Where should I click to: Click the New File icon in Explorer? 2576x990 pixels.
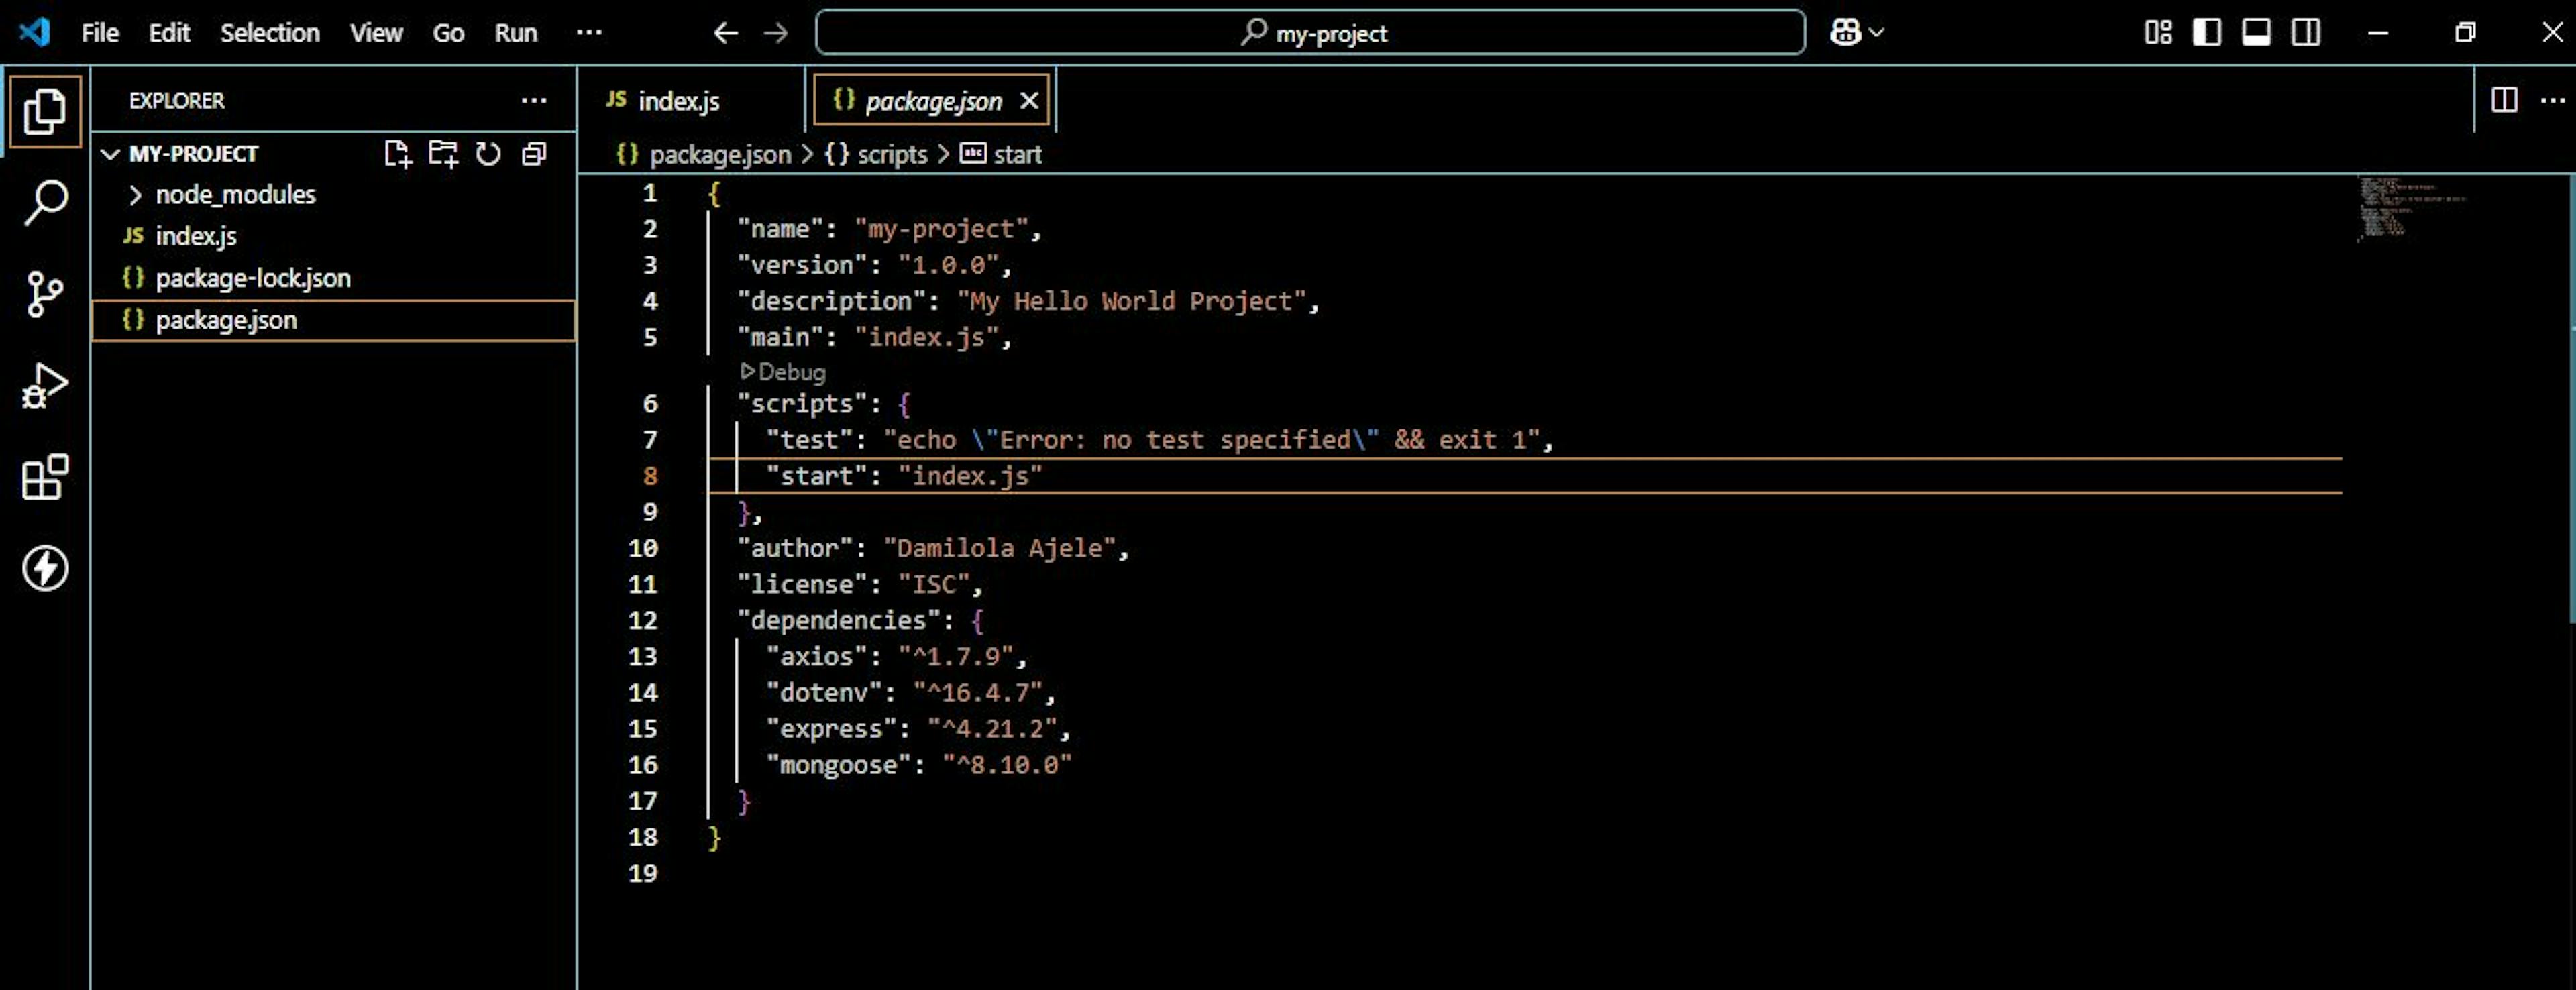click(398, 154)
